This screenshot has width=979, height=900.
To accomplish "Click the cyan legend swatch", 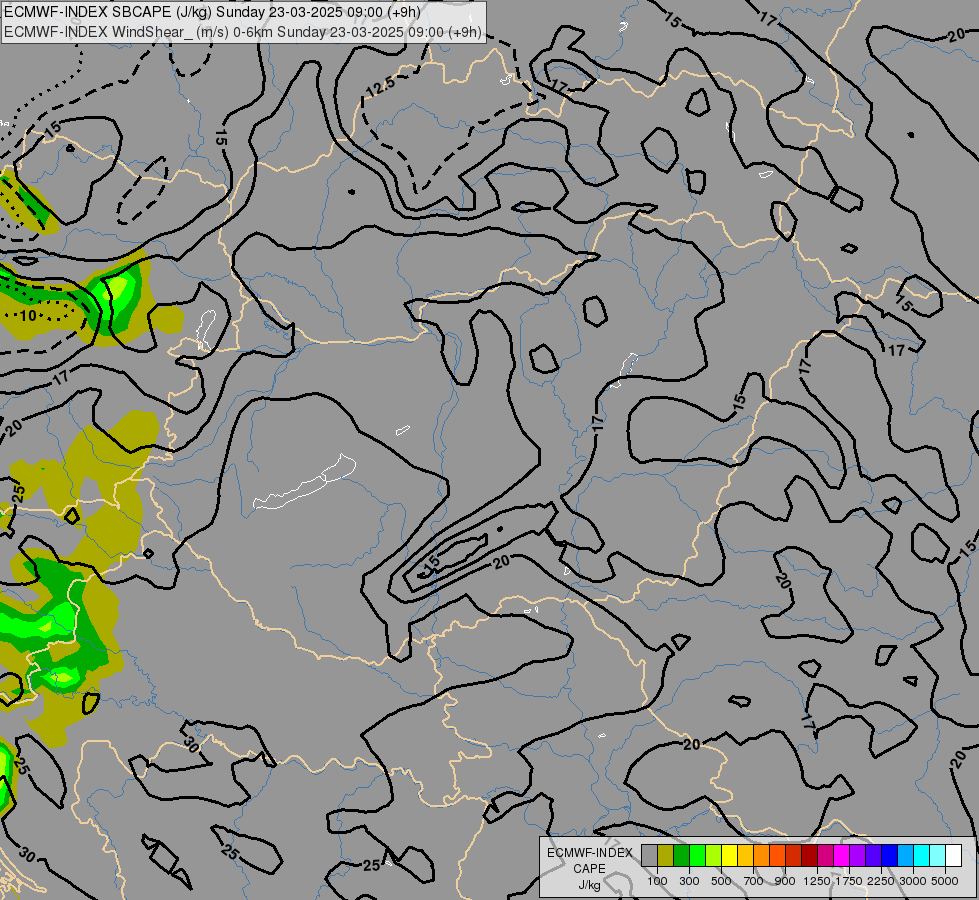I will click(x=921, y=855).
